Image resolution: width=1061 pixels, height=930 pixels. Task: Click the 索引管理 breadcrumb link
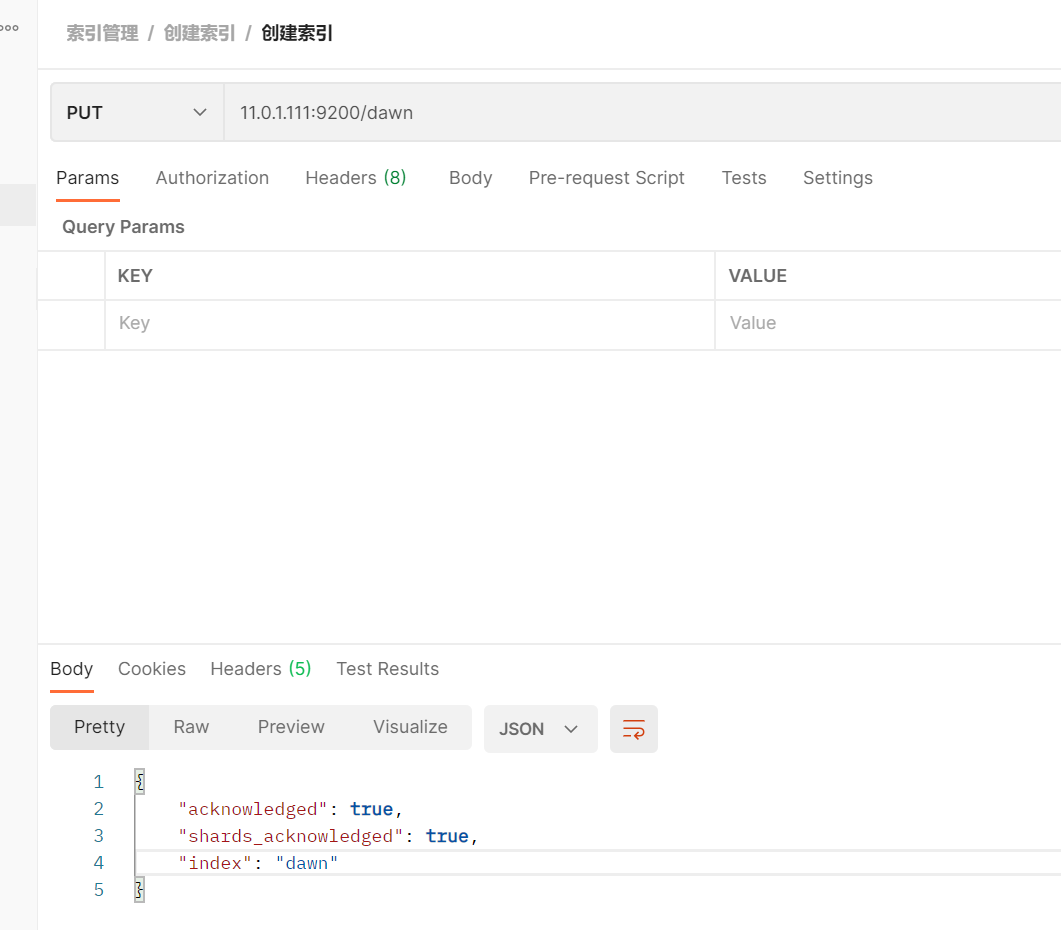coord(102,33)
